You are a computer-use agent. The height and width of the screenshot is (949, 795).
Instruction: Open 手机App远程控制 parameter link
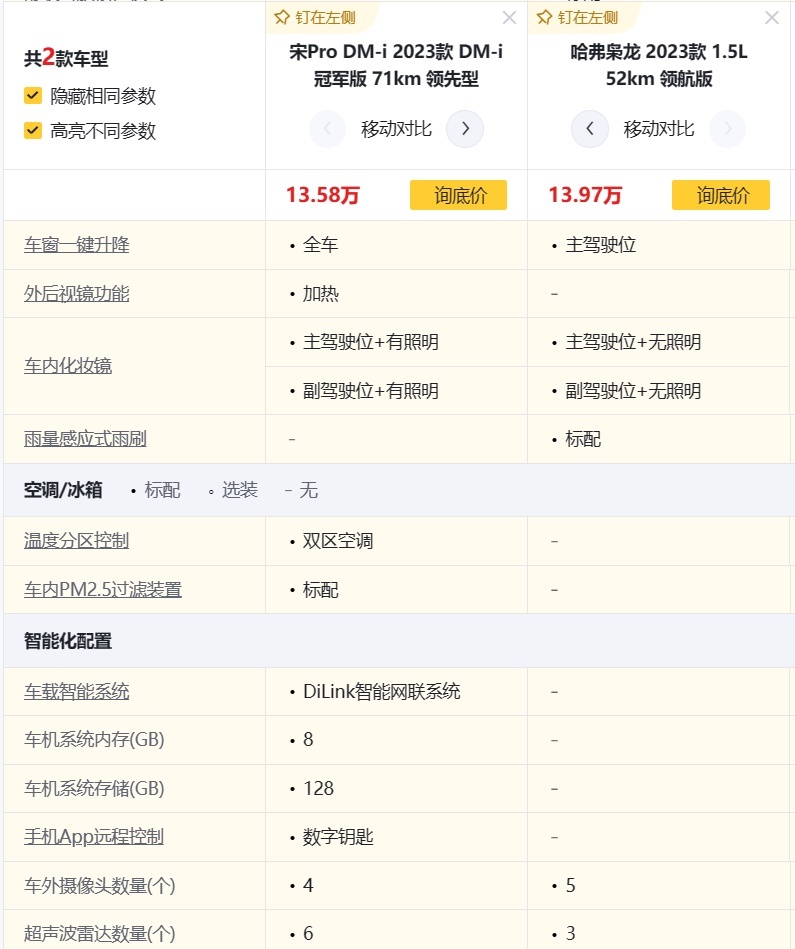pos(94,836)
